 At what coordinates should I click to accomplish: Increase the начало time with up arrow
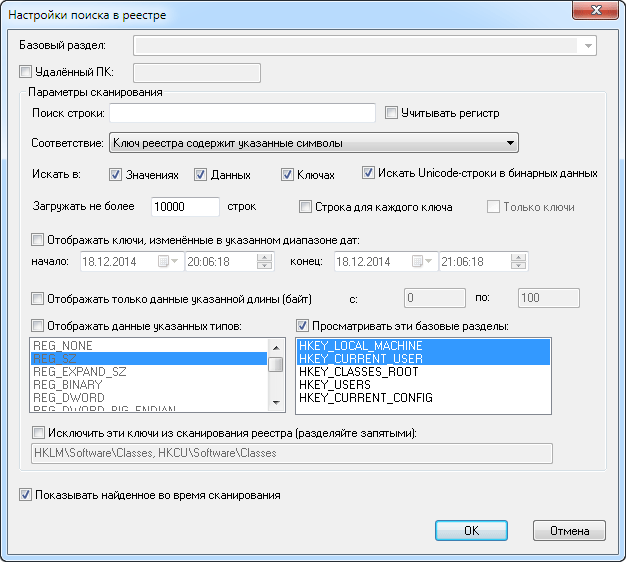[x=264, y=257]
